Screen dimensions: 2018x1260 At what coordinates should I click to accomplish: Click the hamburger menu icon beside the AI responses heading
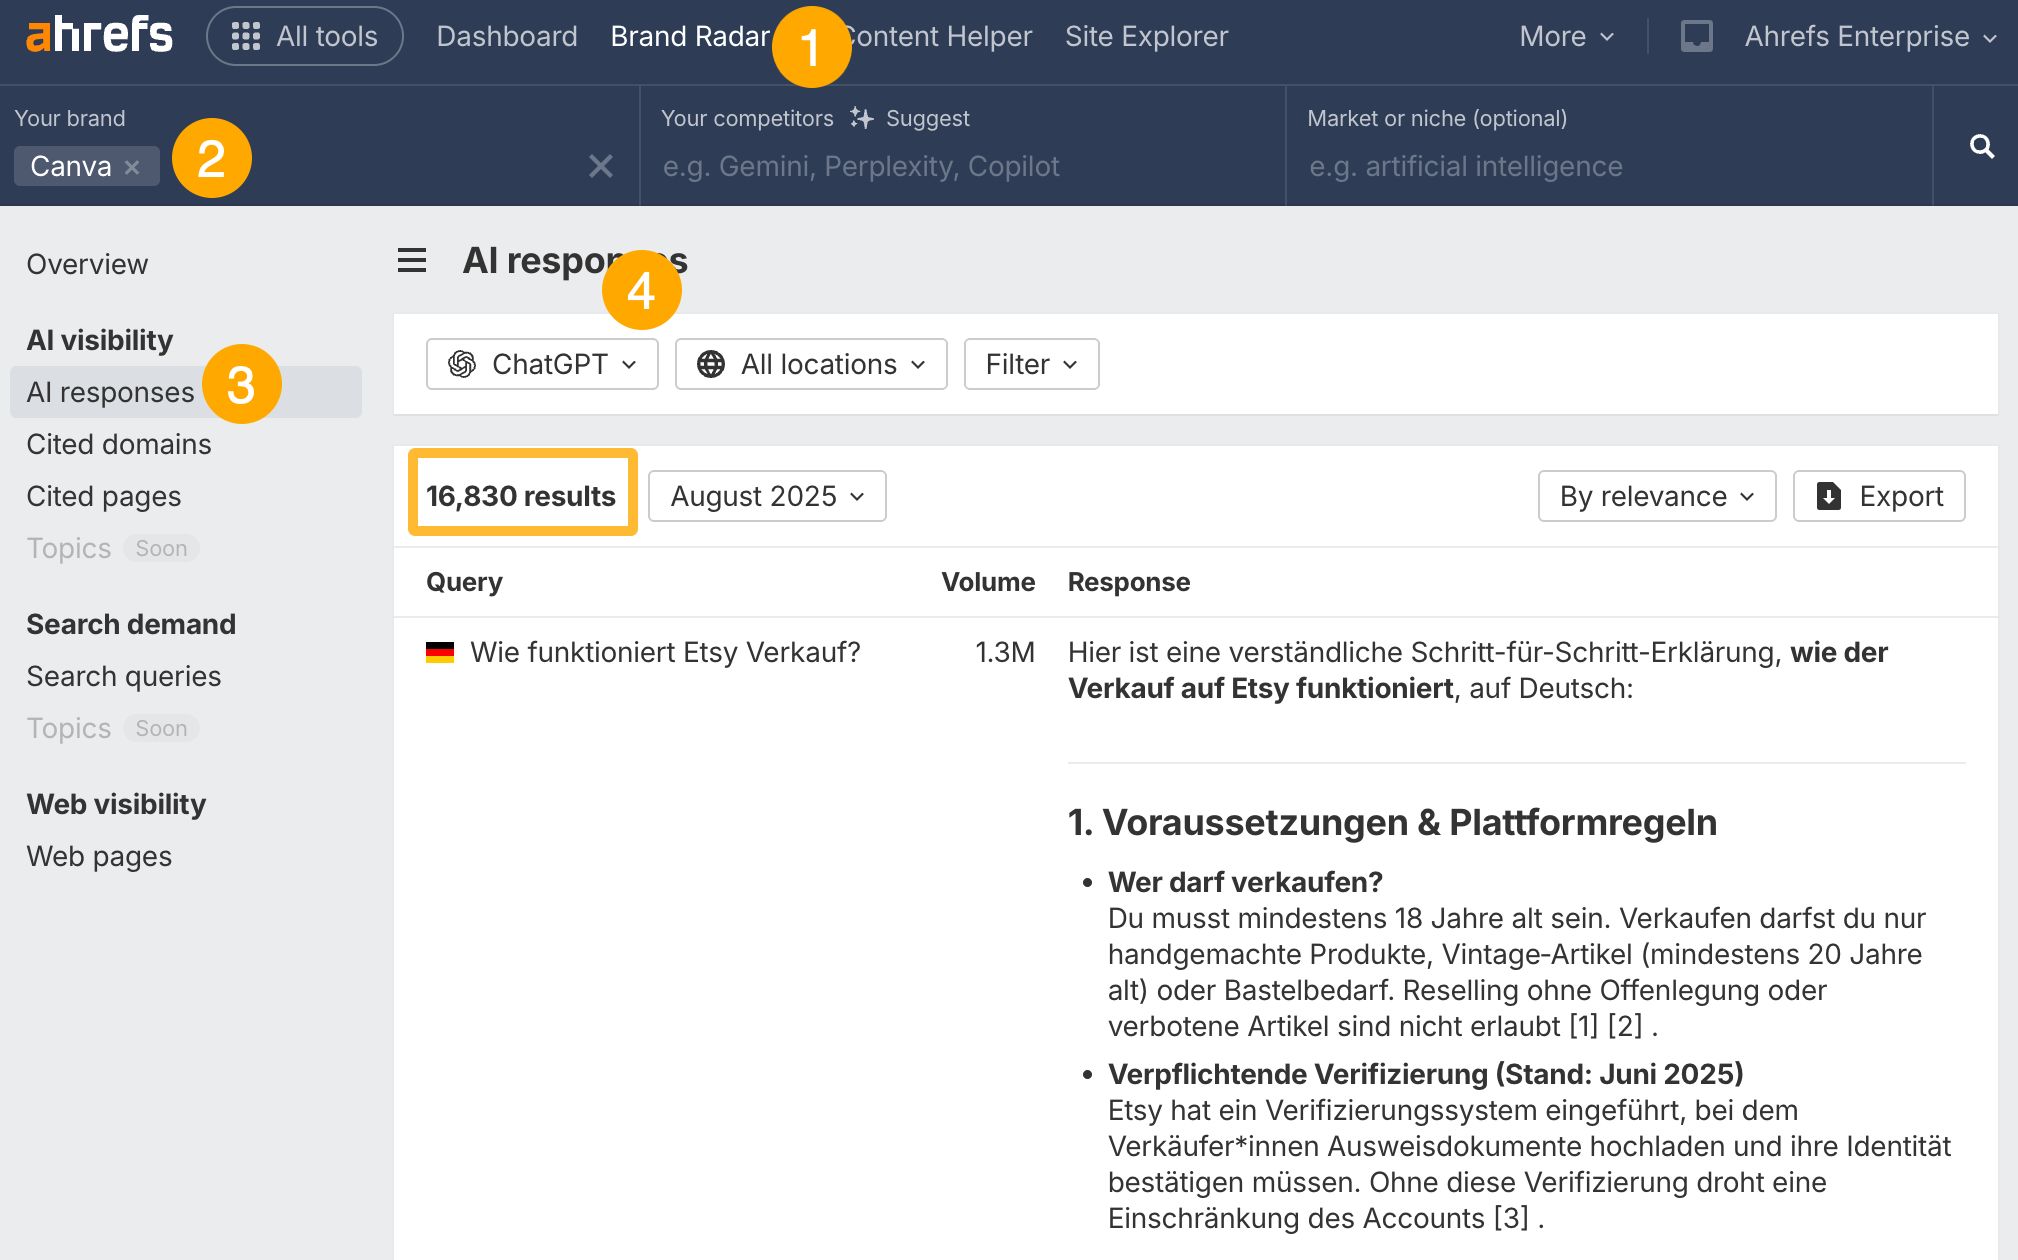coord(412,261)
